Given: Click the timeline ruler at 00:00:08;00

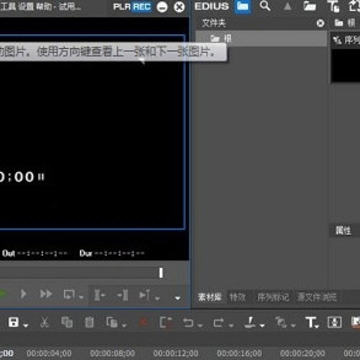Looking at the screenshot, I should (x=112, y=353).
